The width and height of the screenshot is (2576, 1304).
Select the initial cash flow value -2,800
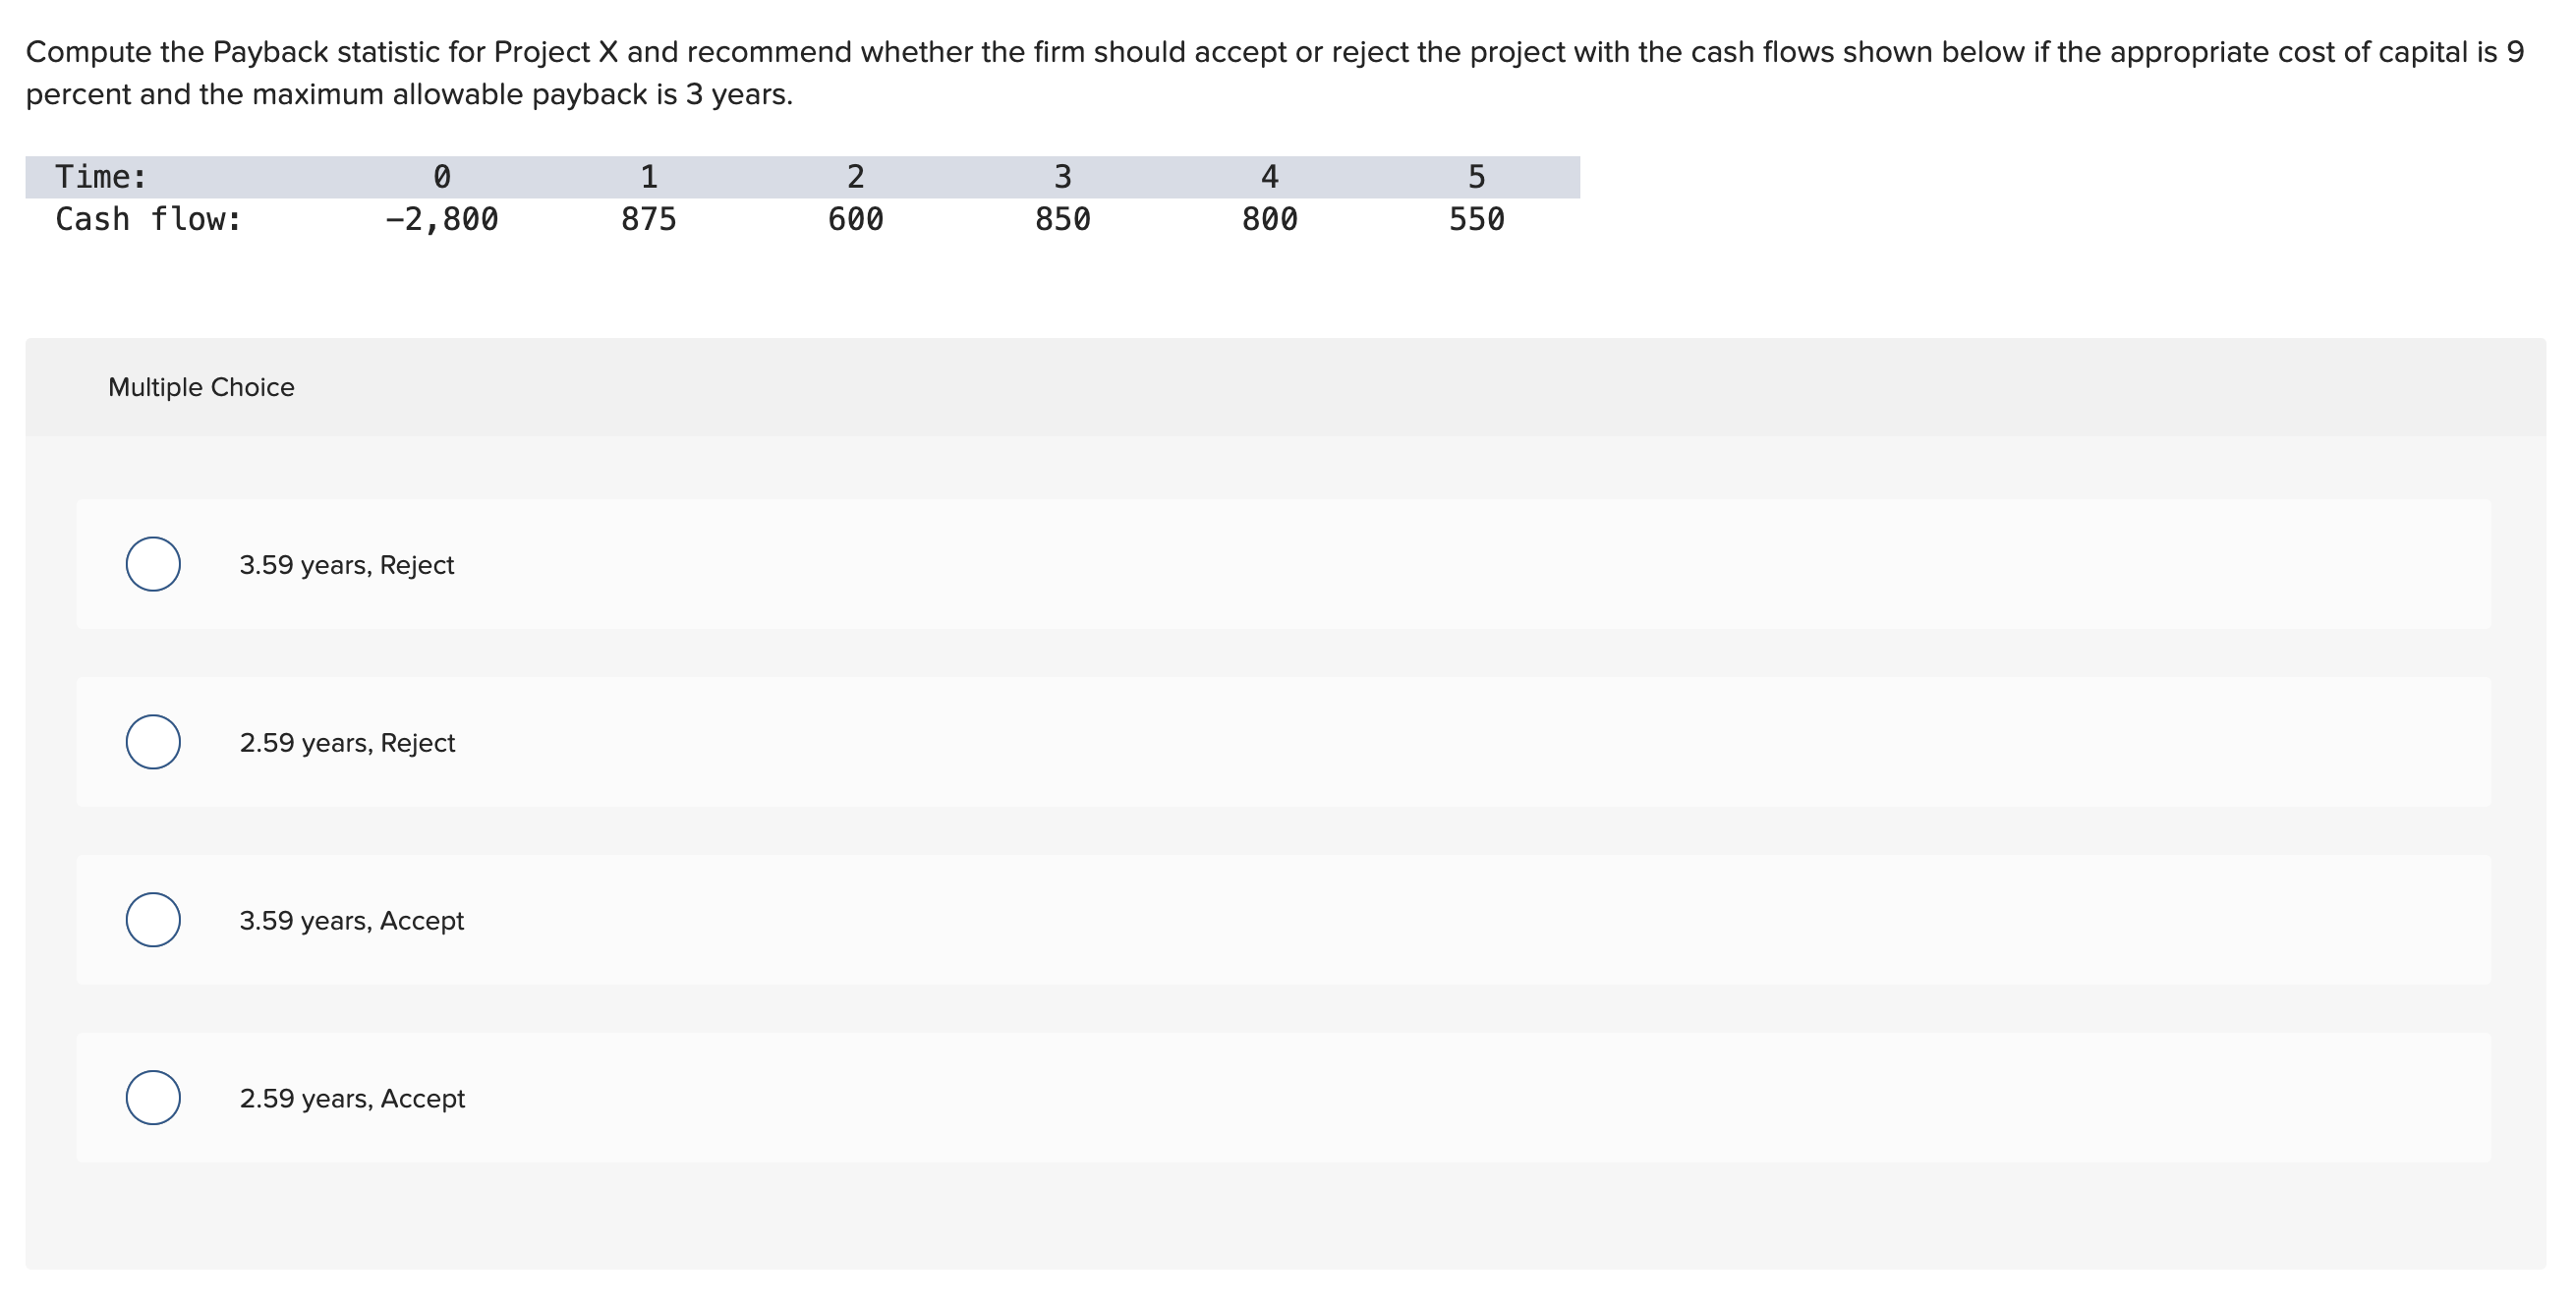pos(440,219)
